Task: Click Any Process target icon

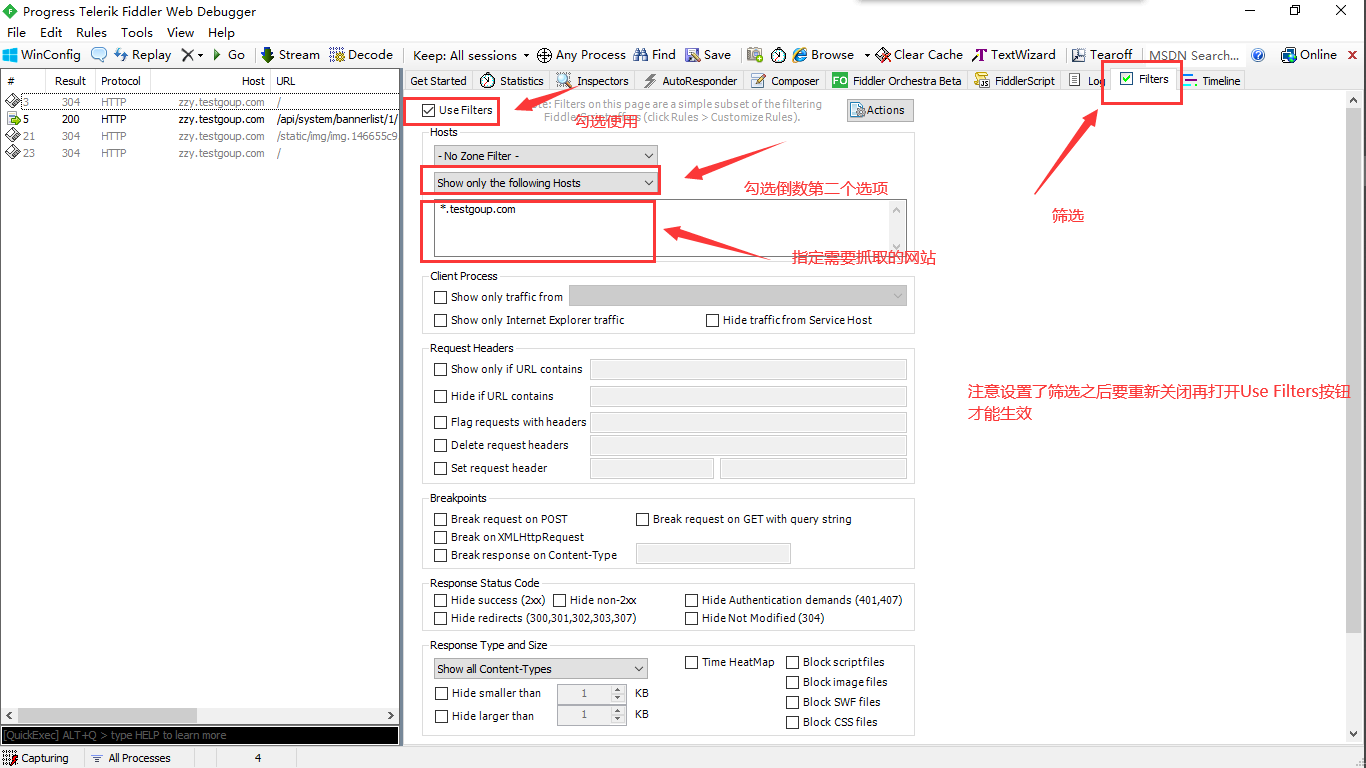Action: point(581,55)
